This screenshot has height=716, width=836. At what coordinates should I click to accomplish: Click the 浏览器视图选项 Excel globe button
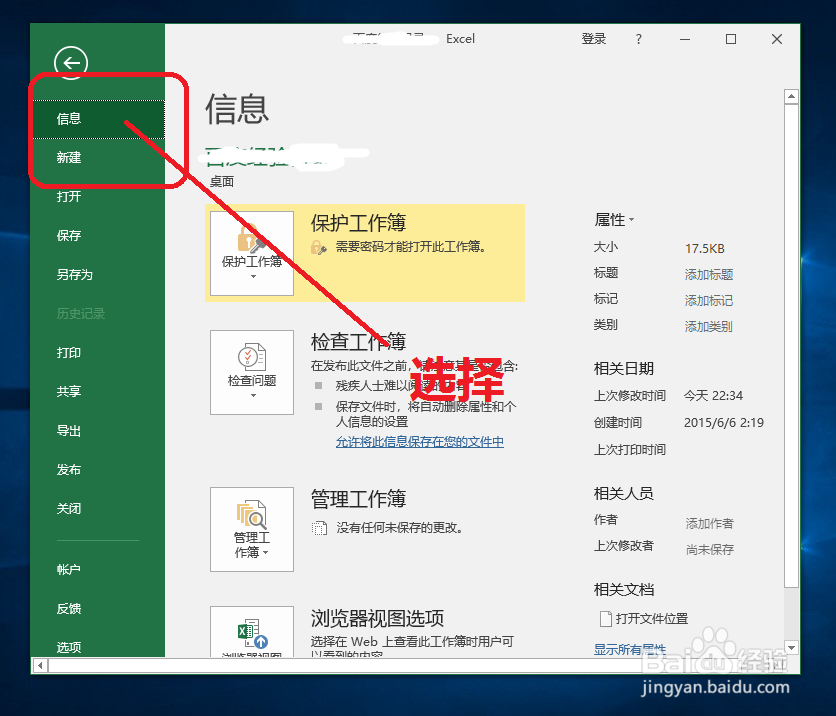pos(252,632)
